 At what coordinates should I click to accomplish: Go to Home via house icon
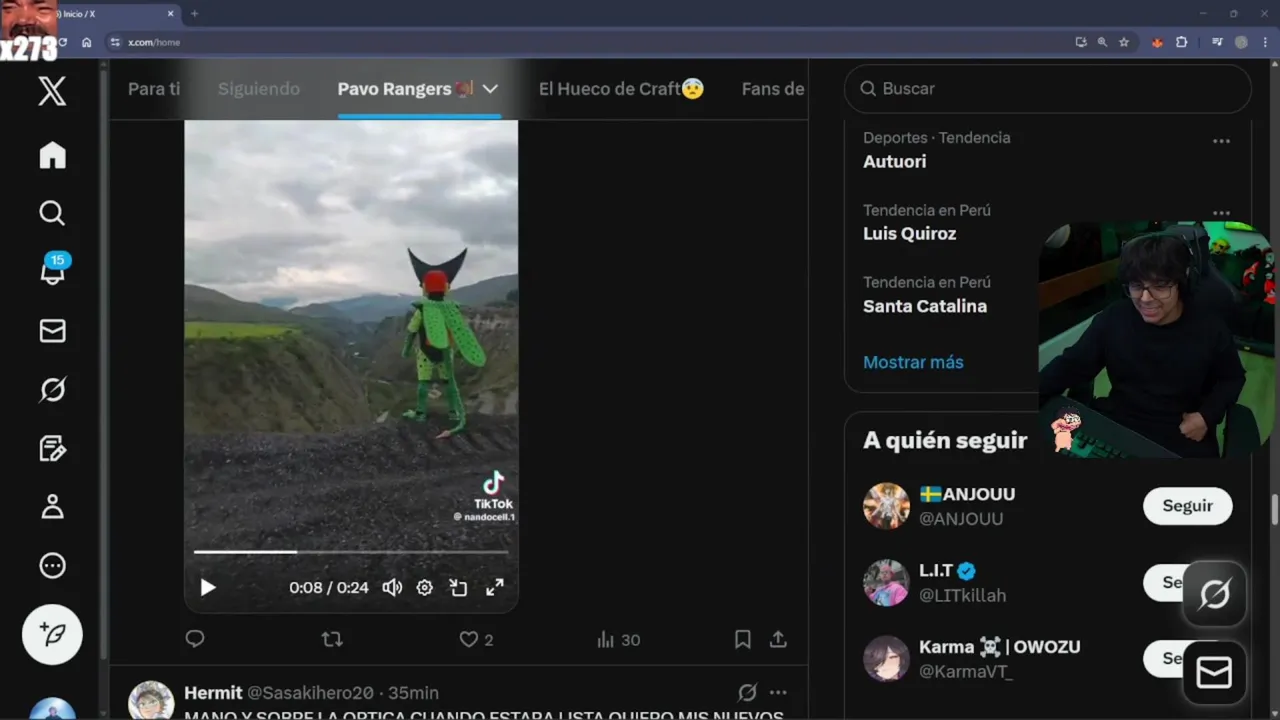click(52, 155)
